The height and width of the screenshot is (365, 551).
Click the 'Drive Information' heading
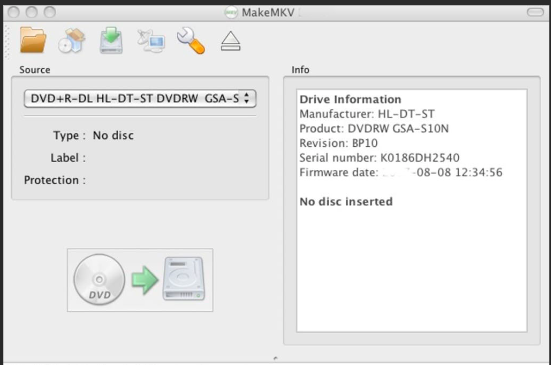click(x=350, y=99)
